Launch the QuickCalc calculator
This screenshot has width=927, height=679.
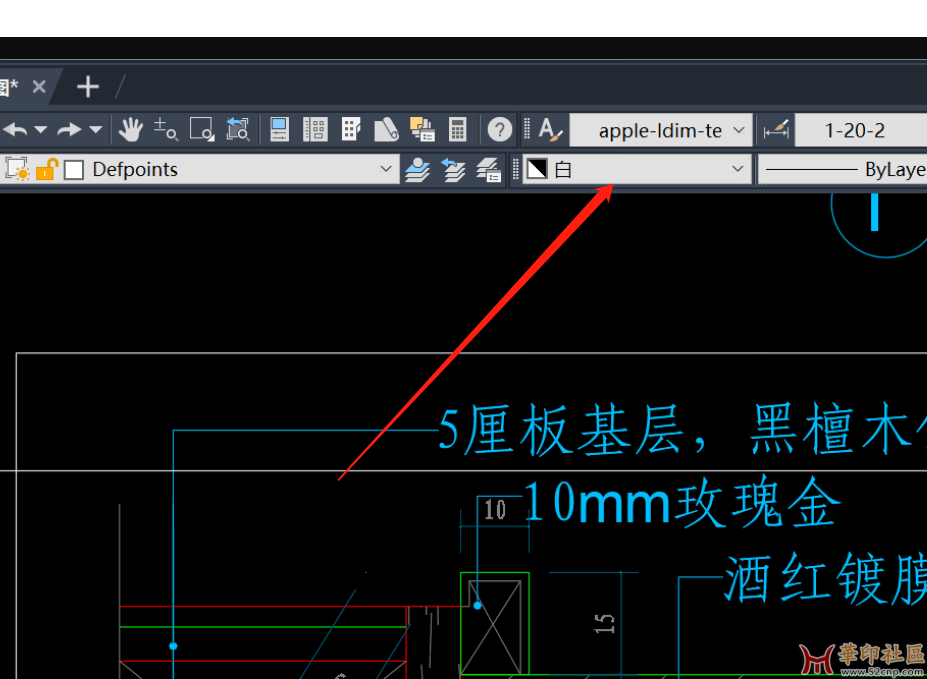click(x=457, y=129)
